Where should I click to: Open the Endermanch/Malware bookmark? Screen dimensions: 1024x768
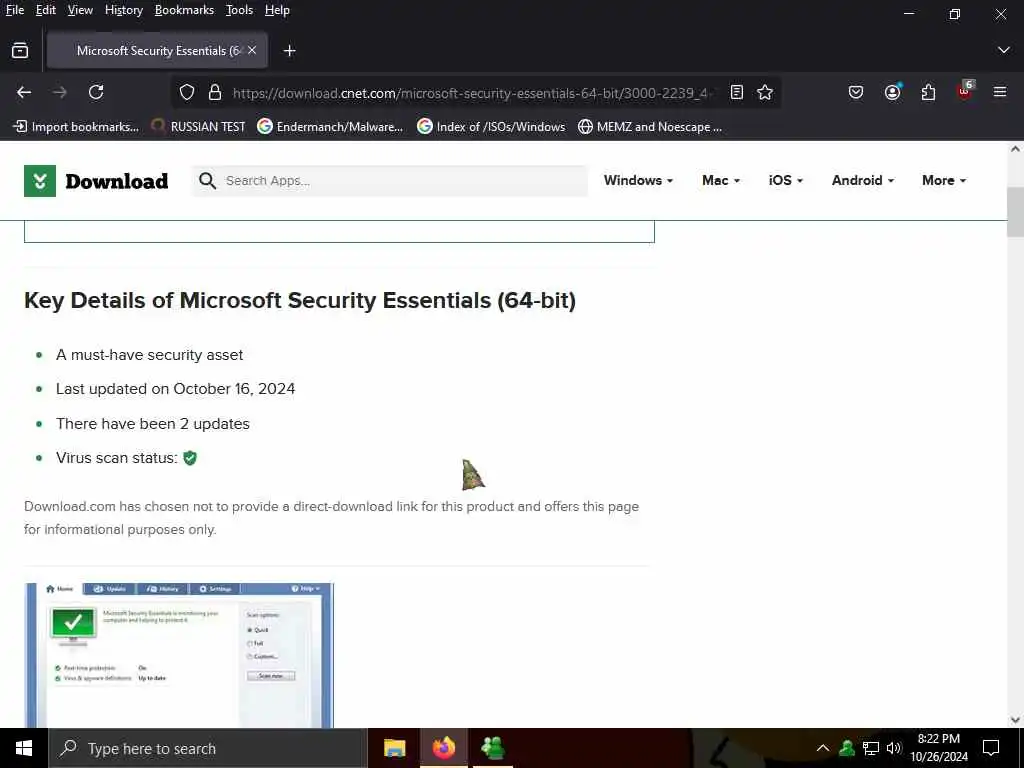[x=330, y=127]
